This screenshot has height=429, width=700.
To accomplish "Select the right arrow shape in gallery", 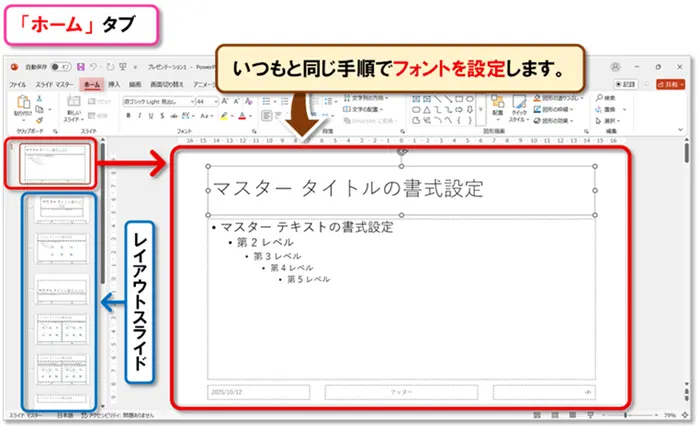I will point(459,109).
